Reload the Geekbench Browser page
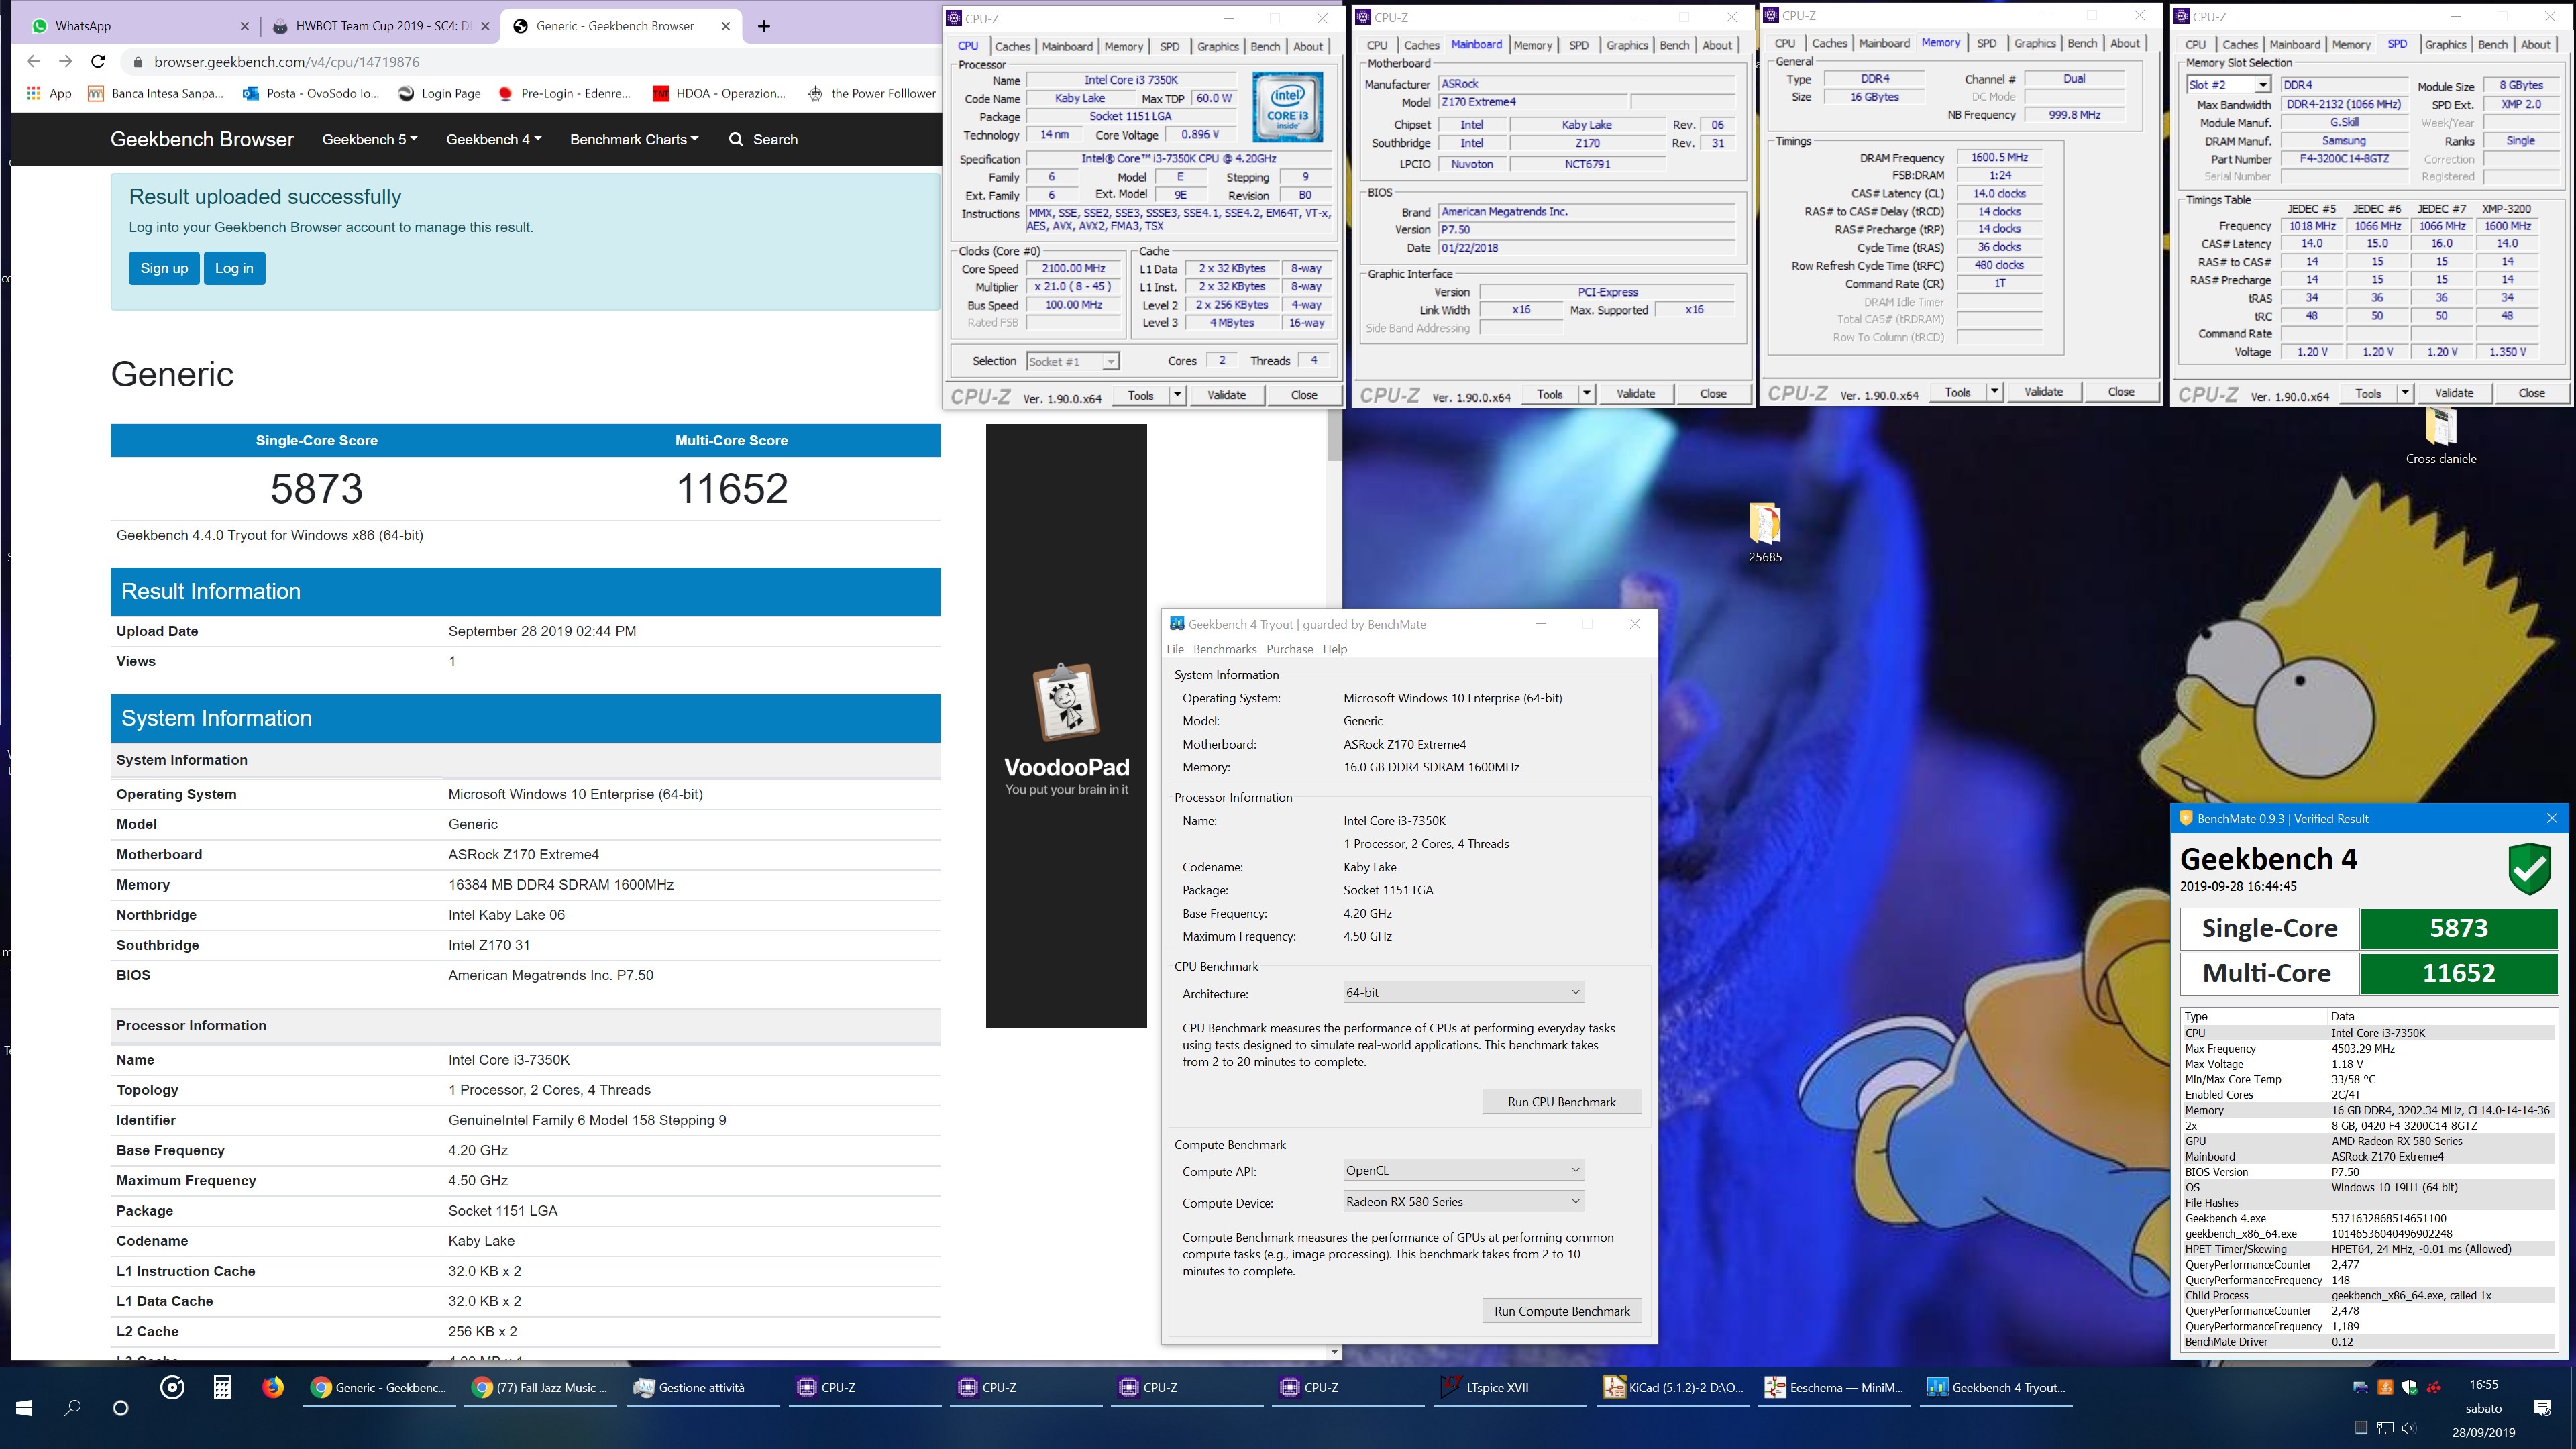The image size is (2576, 1449). pos(98,62)
